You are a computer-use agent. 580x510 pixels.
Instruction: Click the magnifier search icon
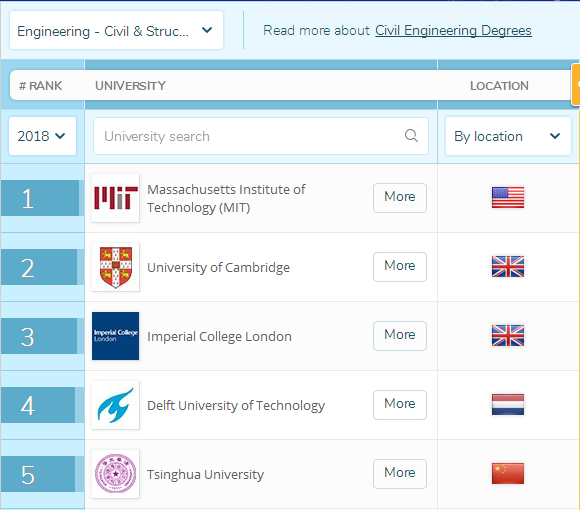coord(411,136)
